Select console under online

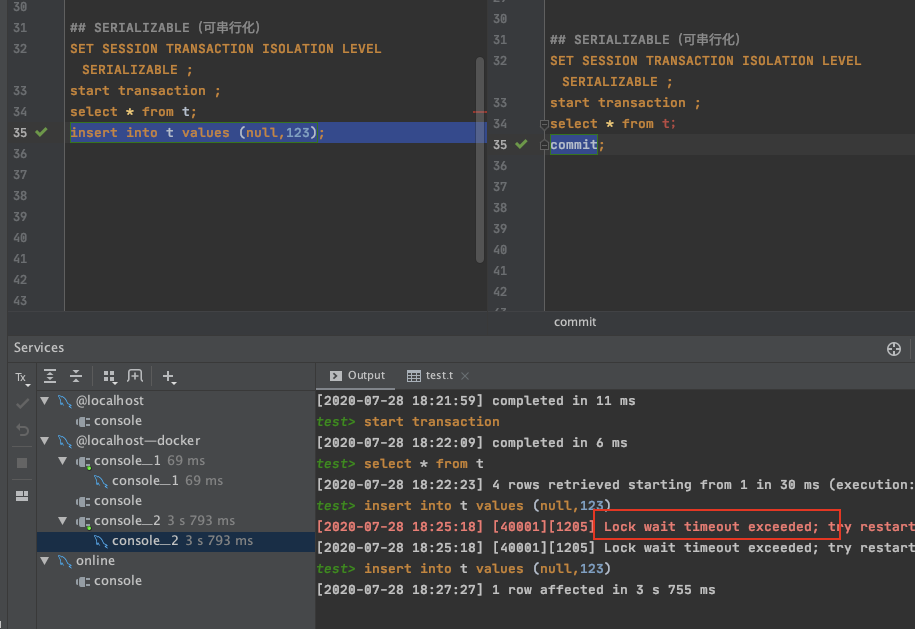[x=109, y=581]
